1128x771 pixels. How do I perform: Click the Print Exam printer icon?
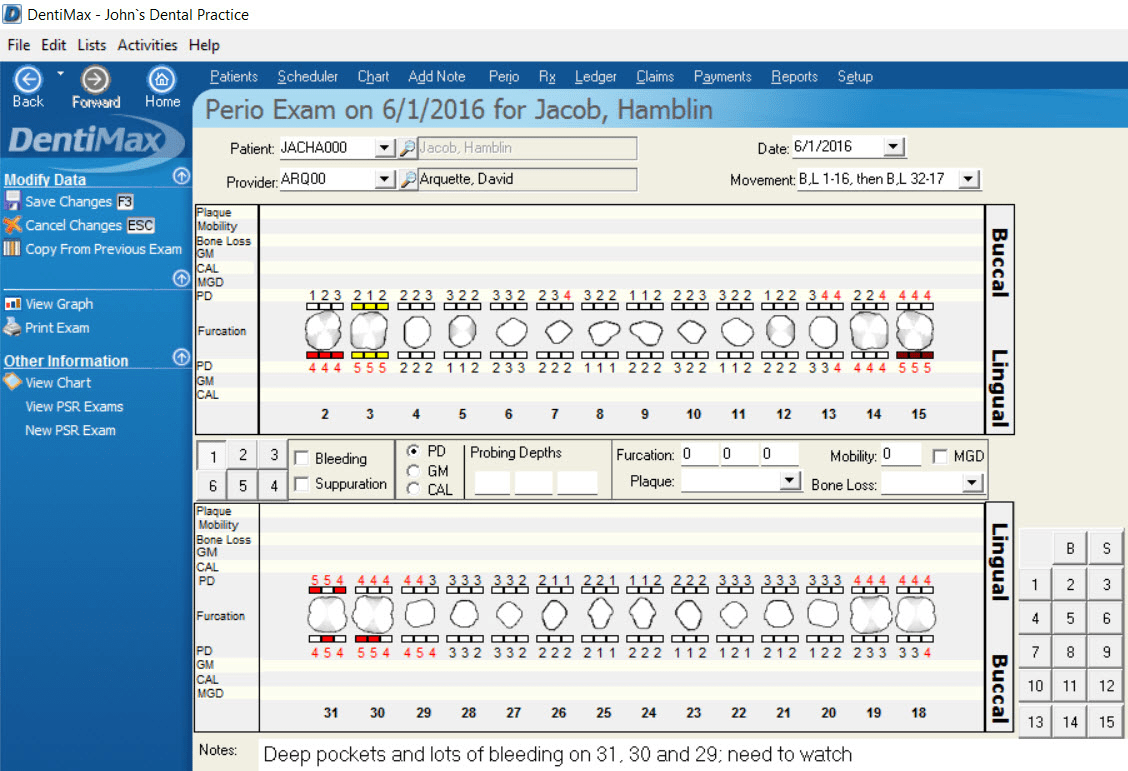12,327
